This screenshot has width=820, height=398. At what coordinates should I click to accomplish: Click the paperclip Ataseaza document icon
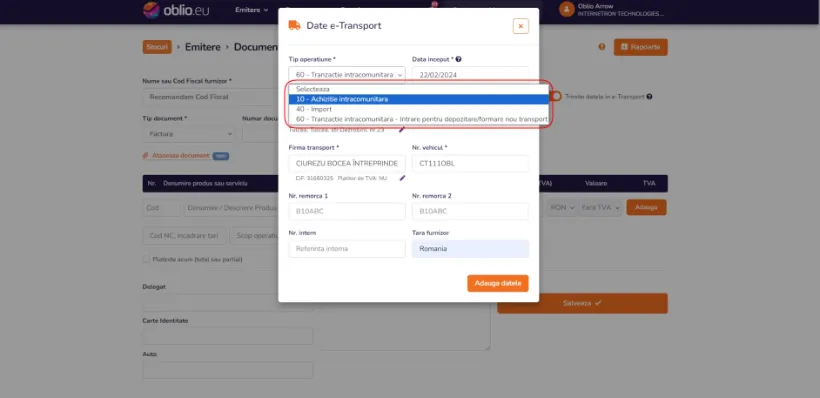click(x=145, y=156)
